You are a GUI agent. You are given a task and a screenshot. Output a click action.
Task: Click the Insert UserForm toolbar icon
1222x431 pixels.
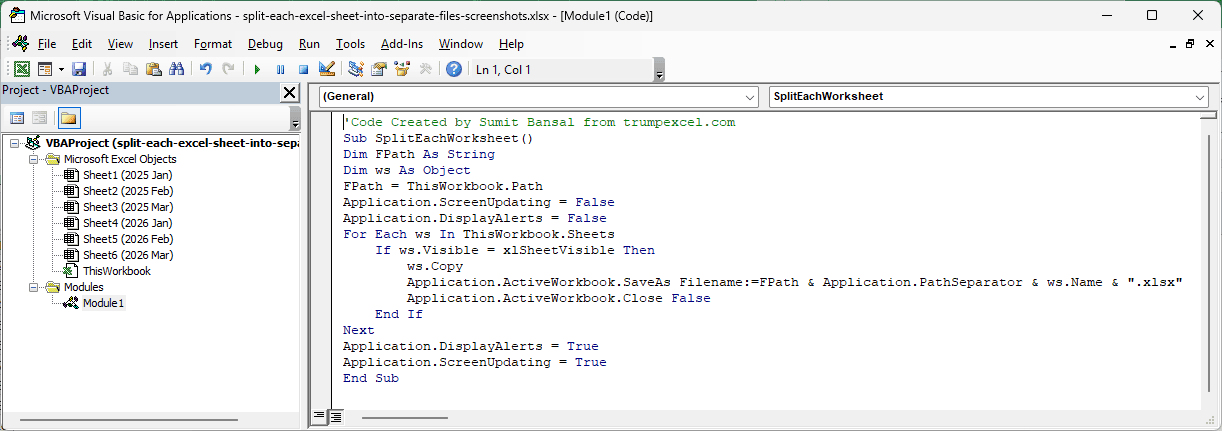(x=44, y=69)
